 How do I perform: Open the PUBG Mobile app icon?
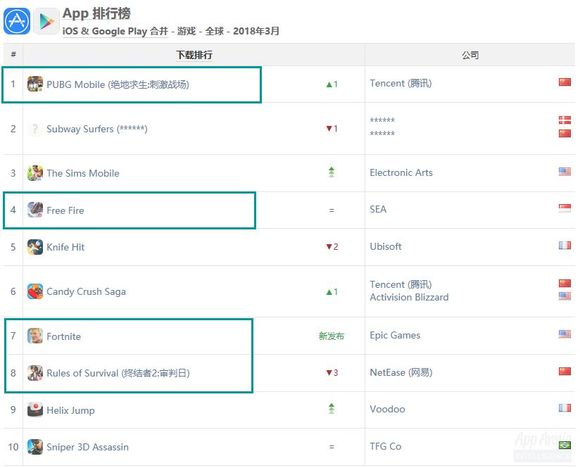coord(35,84)
